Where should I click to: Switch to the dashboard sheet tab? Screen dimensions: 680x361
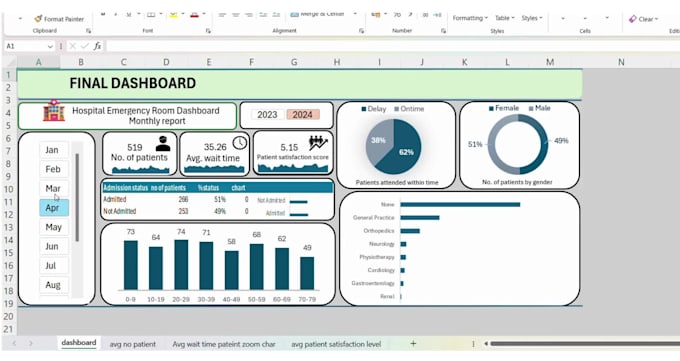(x=79, y=343)
